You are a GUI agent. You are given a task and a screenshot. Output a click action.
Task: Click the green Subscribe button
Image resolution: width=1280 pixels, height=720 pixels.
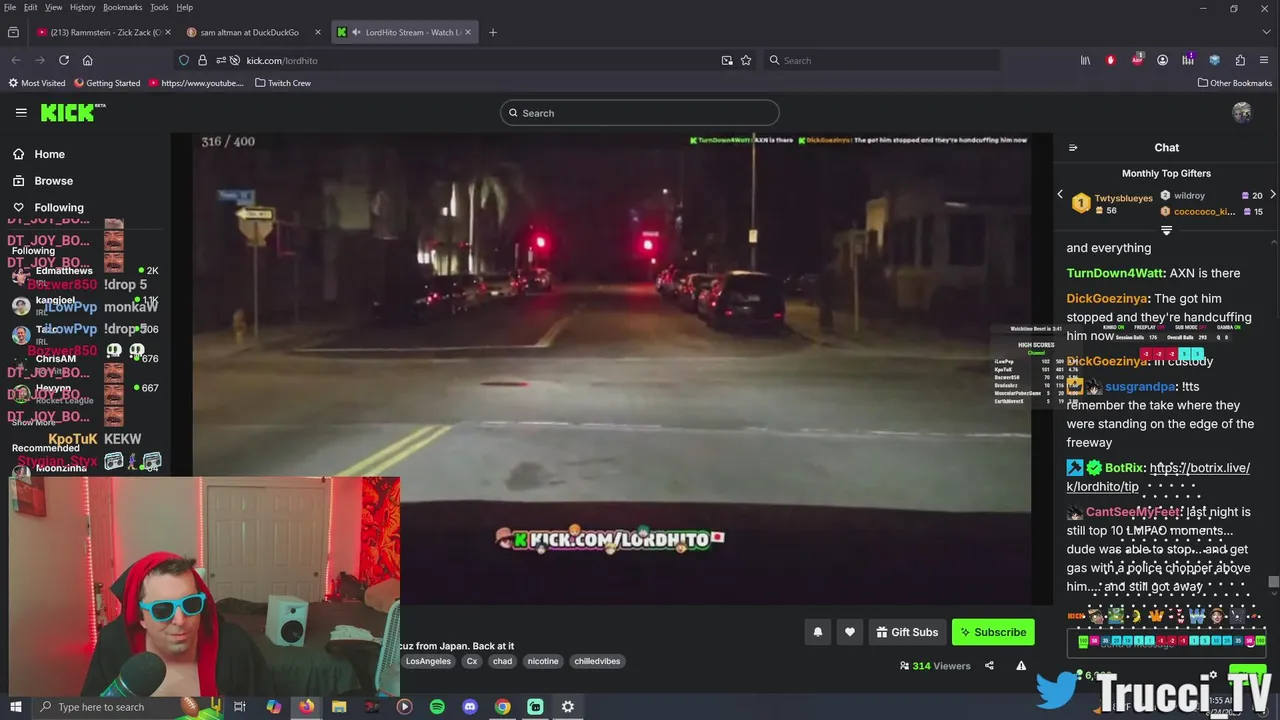[993, 632]
